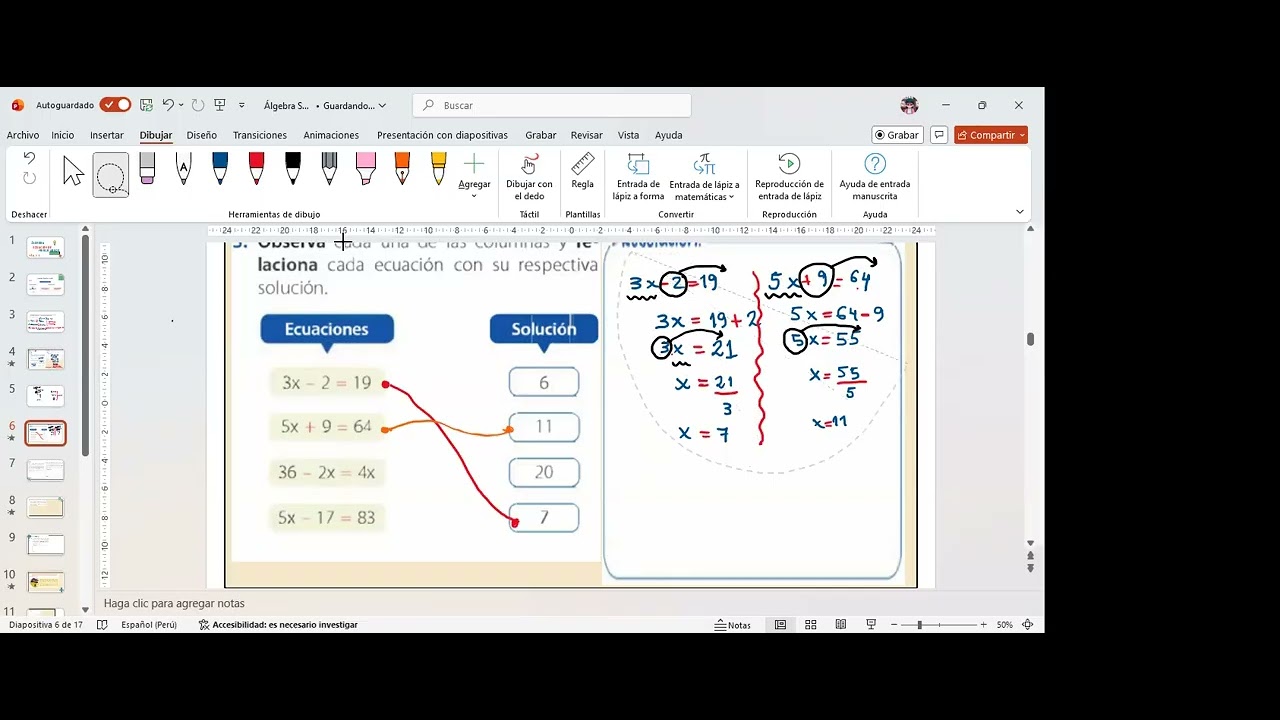Toggle the Regla ruler stencil
This screenshot has width=1280, height=720.
point(582,171)
